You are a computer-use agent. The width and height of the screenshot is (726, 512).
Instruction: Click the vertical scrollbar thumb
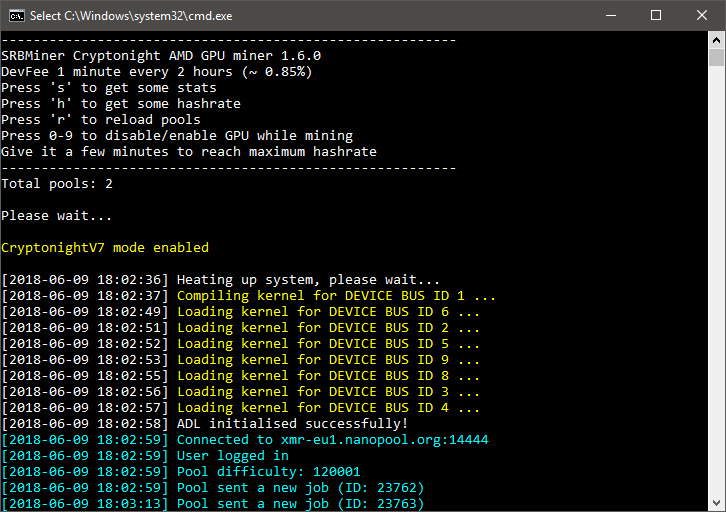[716, 58]
